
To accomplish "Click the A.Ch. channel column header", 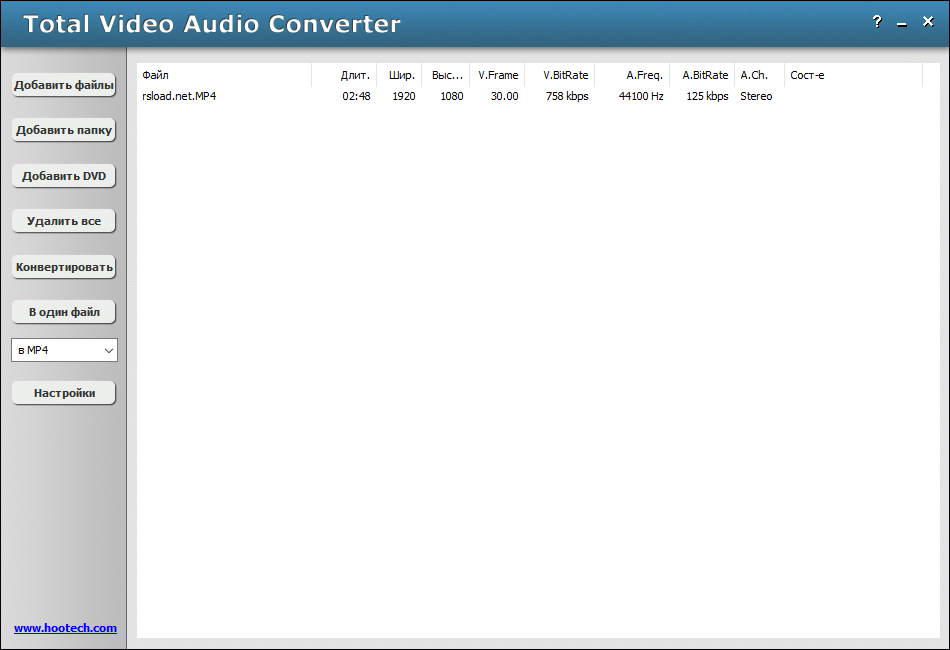I will (x=755, y=74).
